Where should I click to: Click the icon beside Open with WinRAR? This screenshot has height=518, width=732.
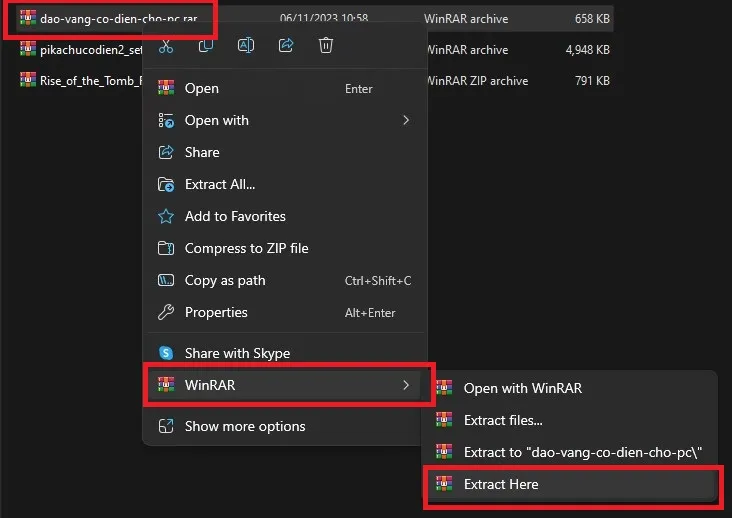(444, 387)
